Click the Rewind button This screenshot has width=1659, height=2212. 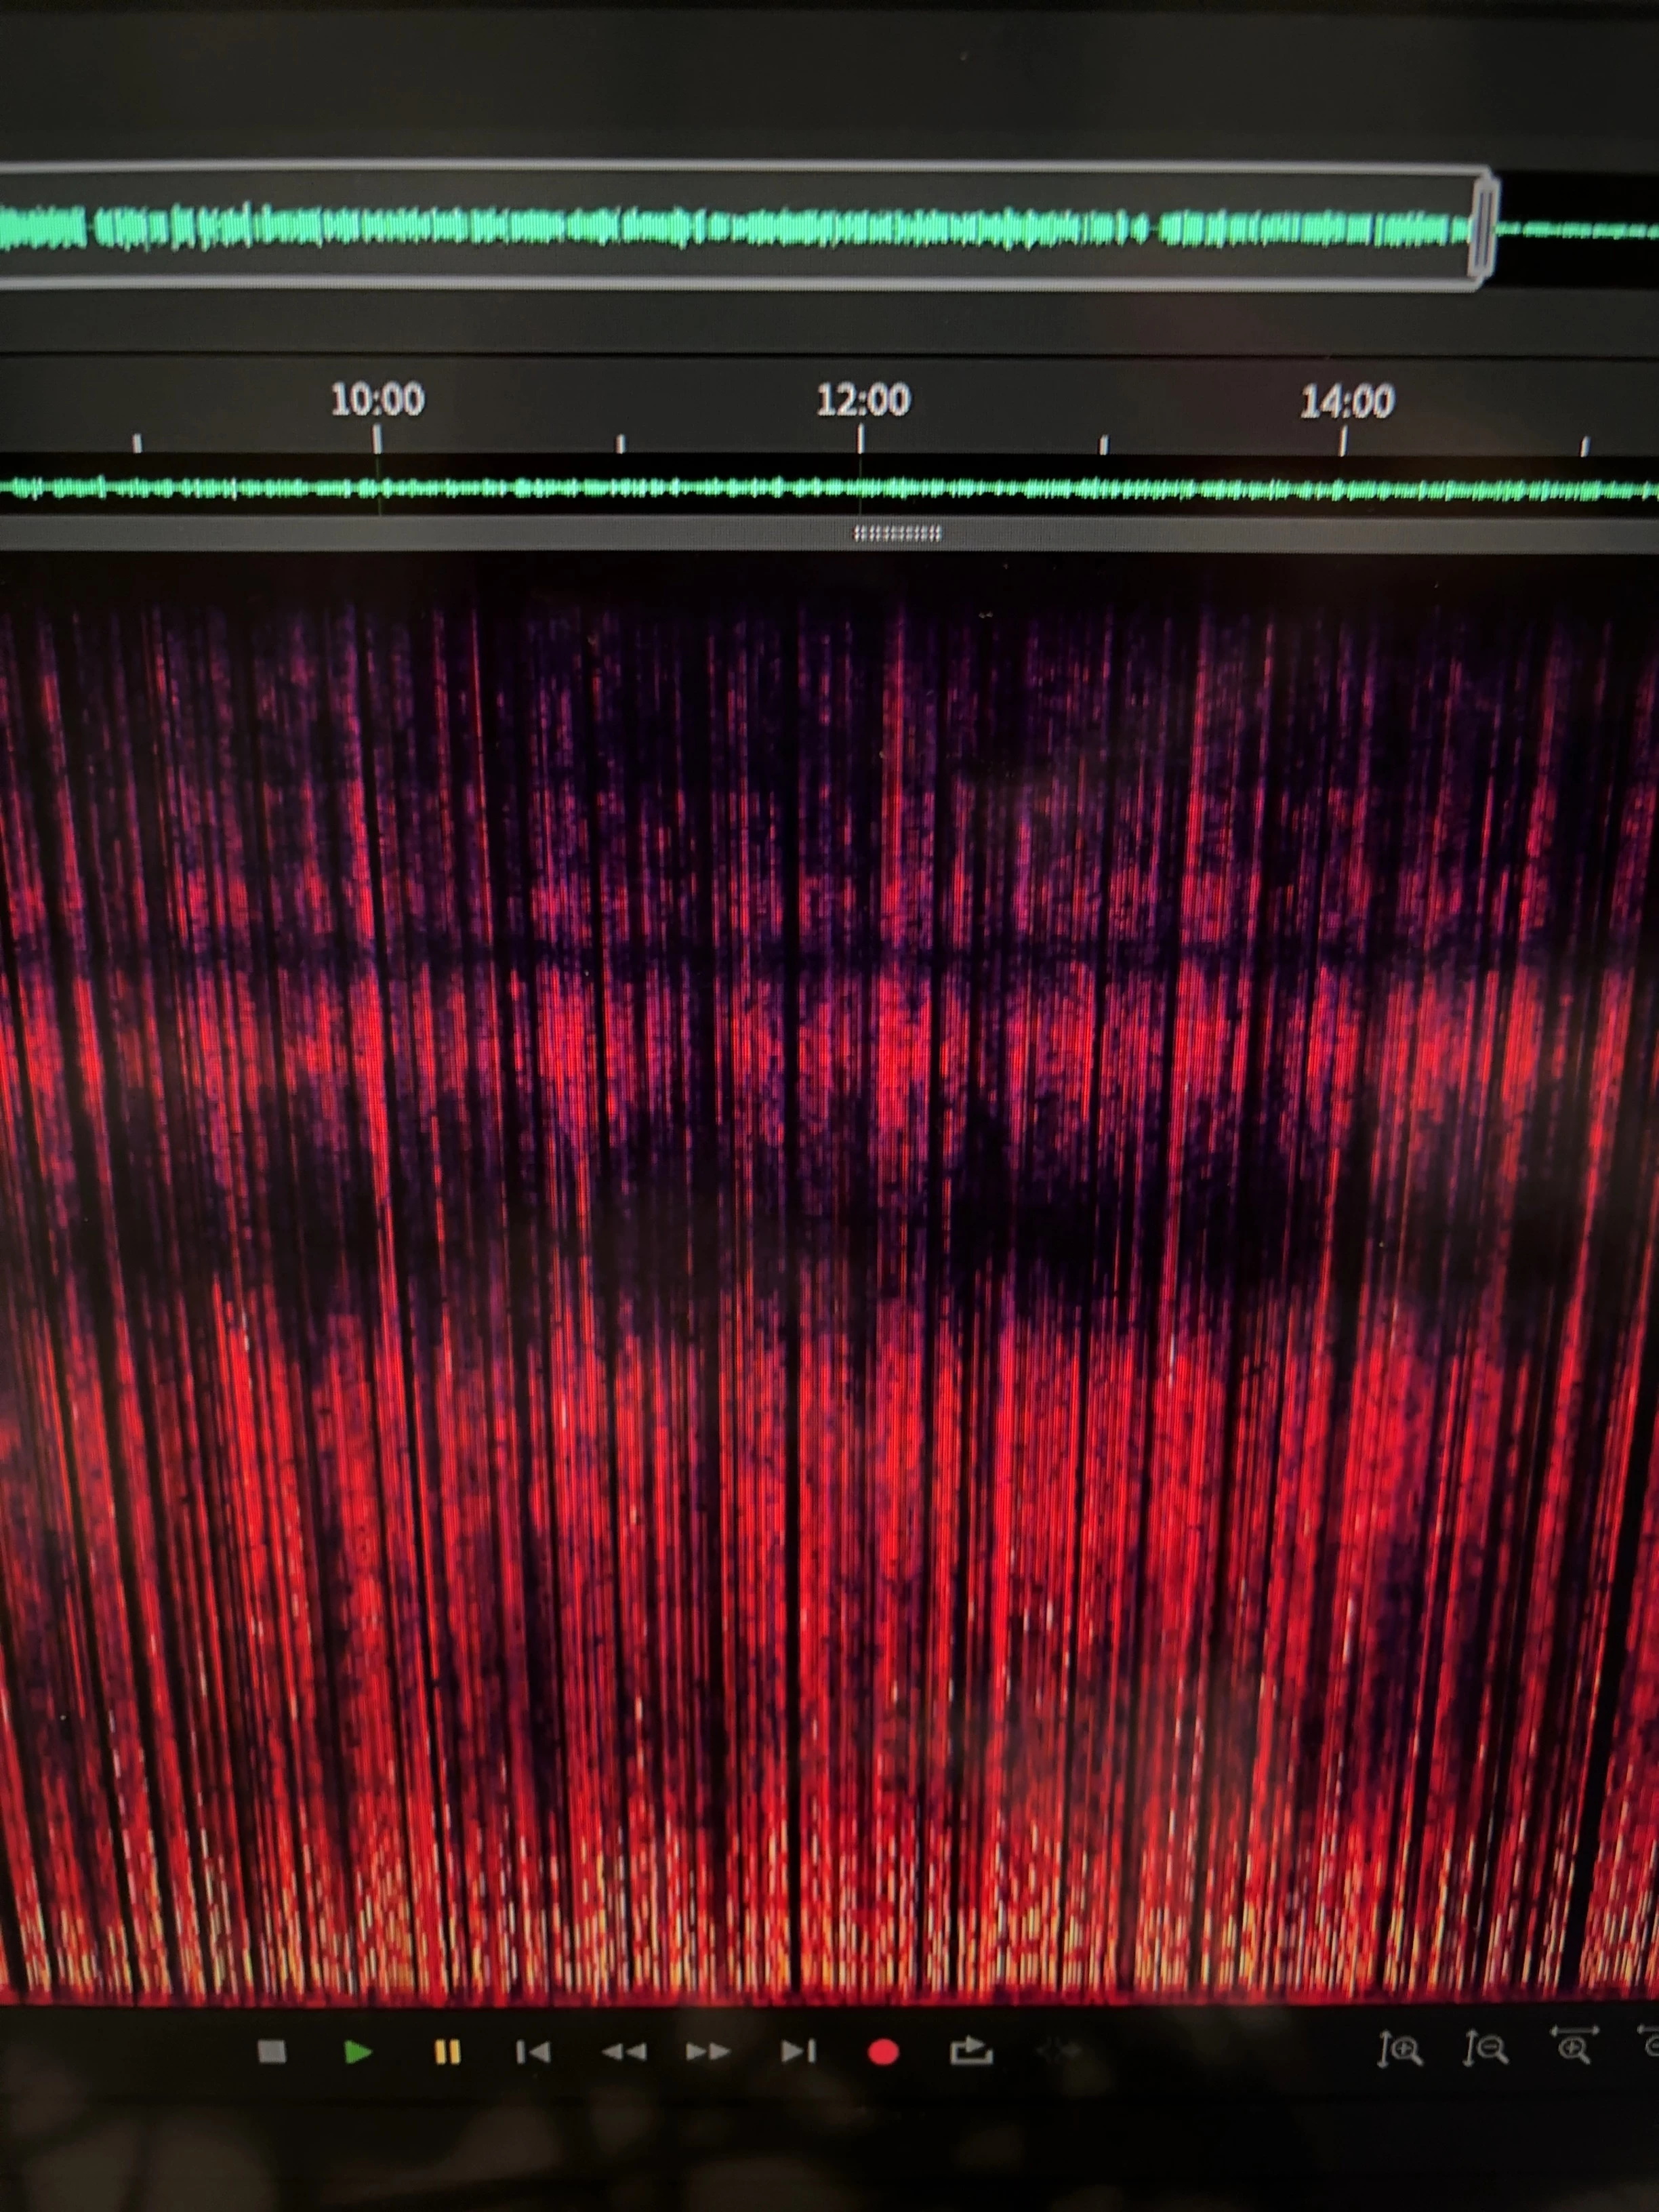point(623,2052)
